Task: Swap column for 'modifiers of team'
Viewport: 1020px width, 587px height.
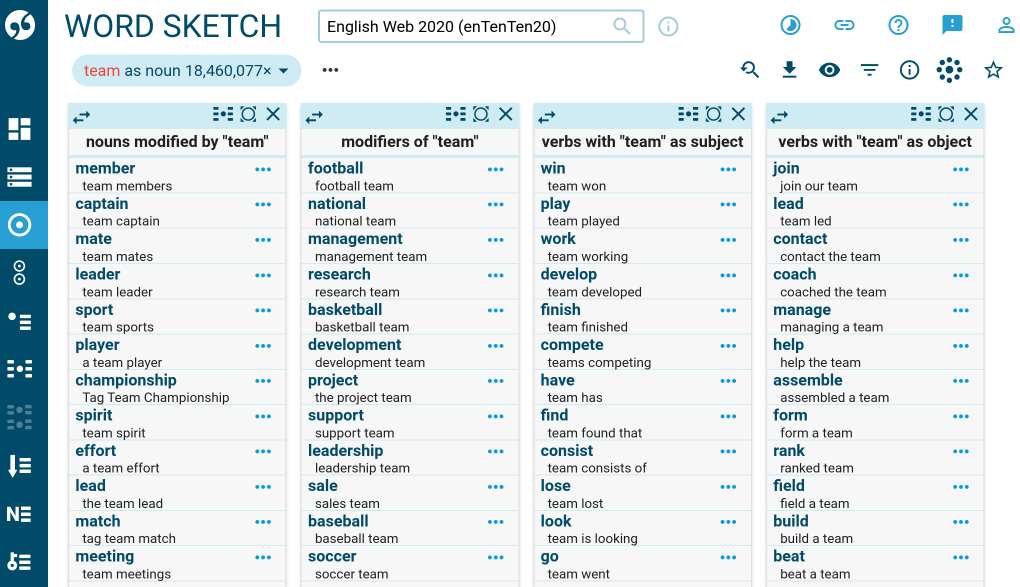Action: 314,117
